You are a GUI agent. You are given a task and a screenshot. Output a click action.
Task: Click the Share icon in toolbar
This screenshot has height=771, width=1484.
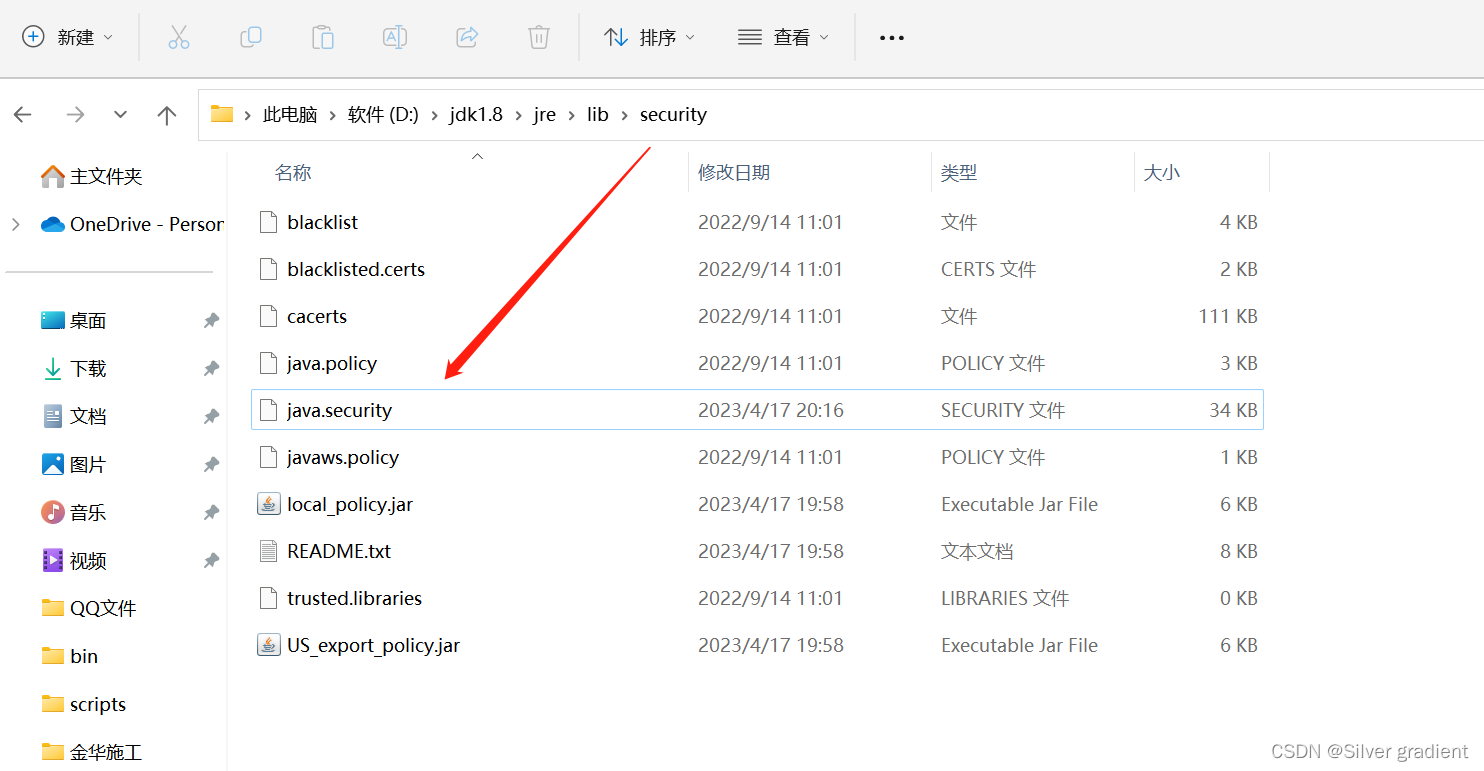click(467, 38)
